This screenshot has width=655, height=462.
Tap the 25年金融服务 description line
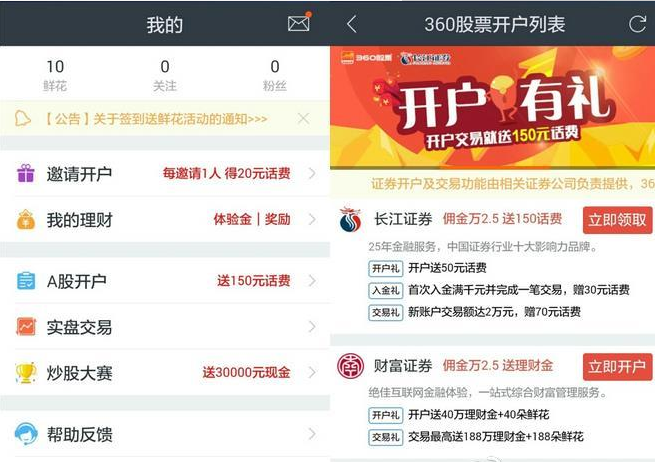[483, 247]
